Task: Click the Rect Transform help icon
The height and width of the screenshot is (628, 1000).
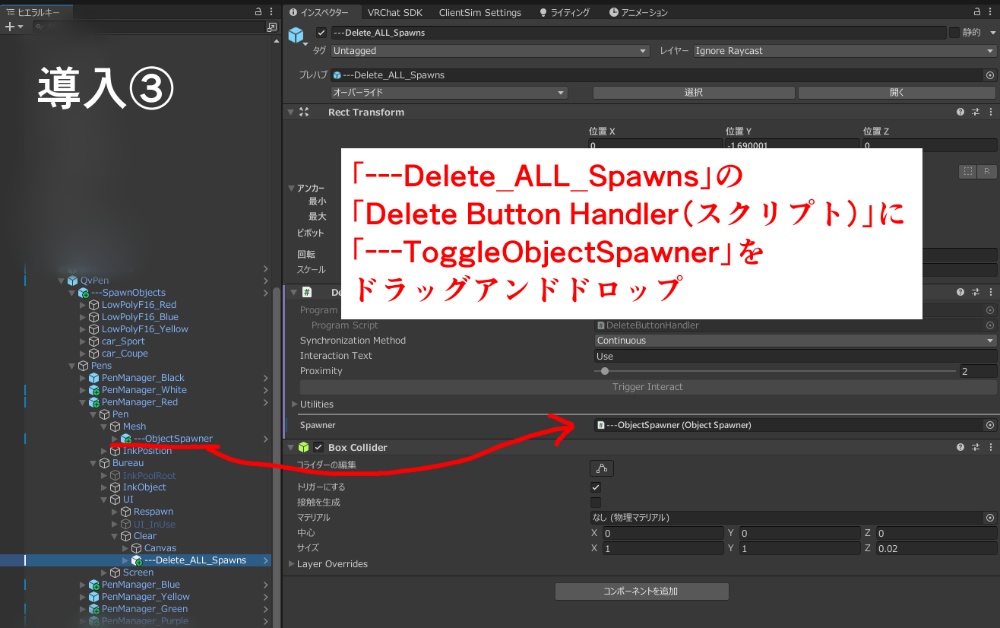Action: pyautogui.click(x=960, y=112)
